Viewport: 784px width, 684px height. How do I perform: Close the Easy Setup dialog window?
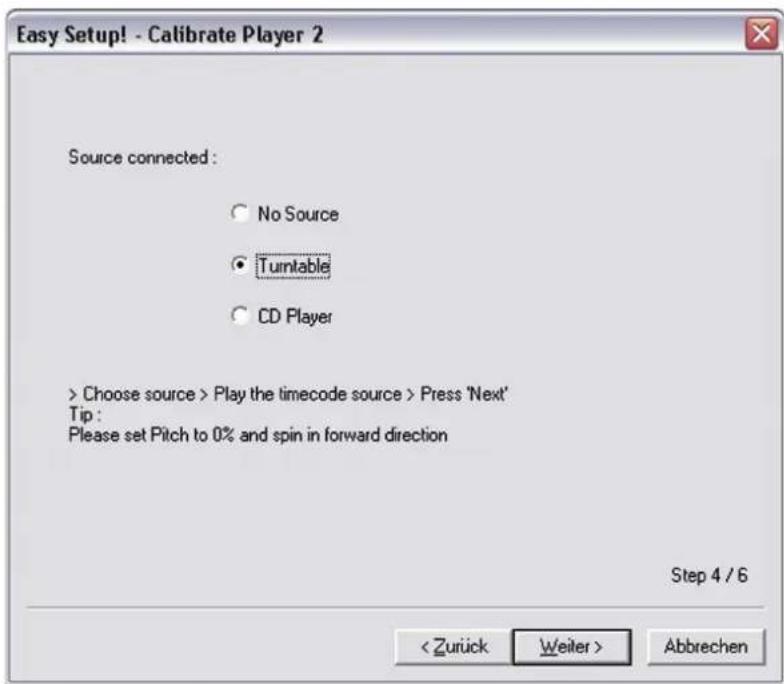tap(762, 34)
